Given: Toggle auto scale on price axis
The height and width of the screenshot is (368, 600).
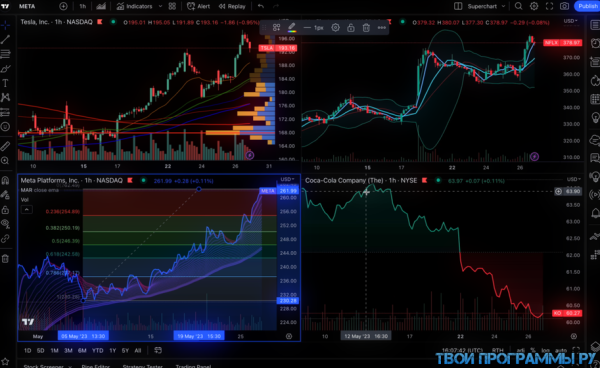Looking at the screenshot, I should click(x=561, y=350).
